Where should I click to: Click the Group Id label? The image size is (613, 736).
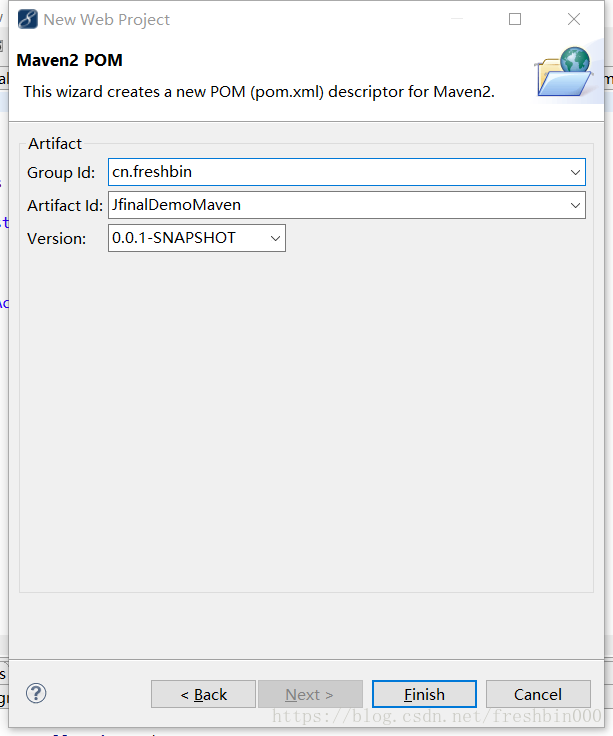61,173
